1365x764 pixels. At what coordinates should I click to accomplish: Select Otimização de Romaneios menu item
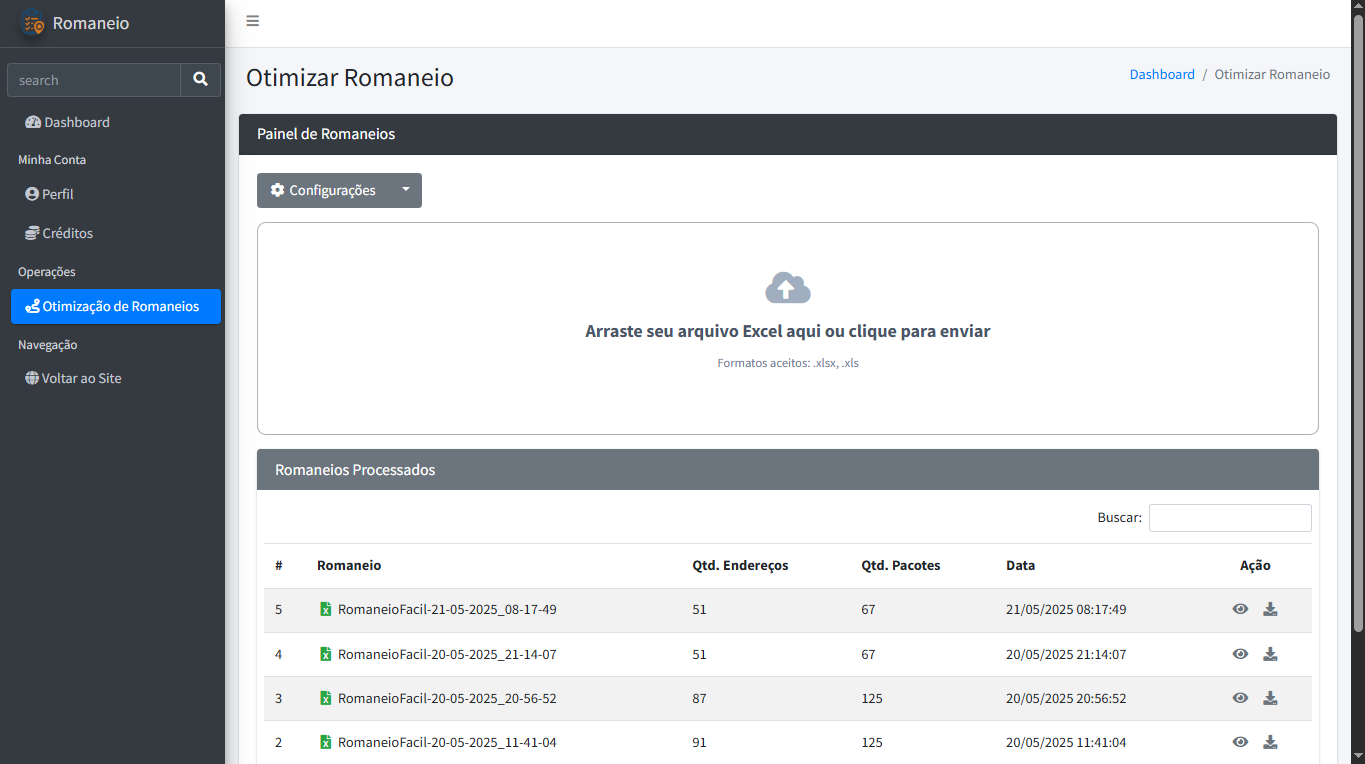(116, 306)
